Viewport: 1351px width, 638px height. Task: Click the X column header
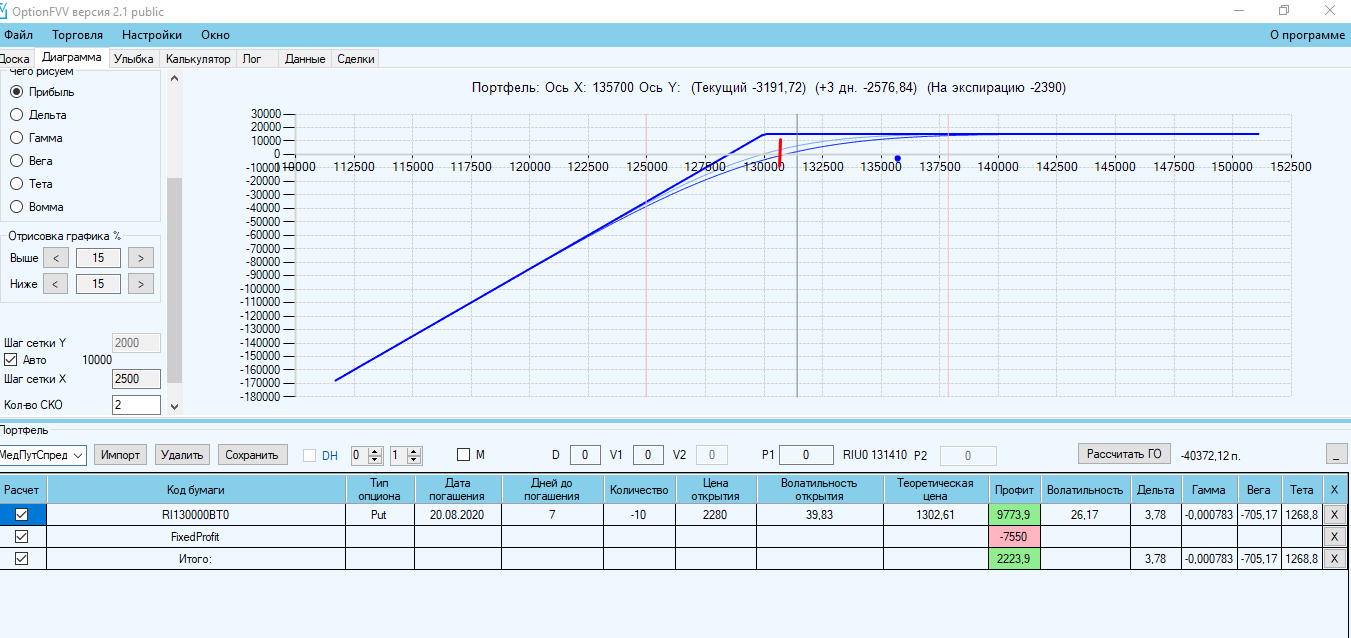pyautogui.click(x=1334, y=489)
